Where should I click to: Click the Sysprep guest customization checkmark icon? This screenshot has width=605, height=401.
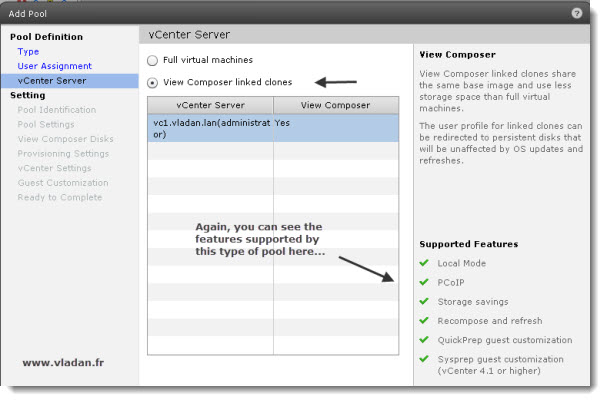click(424, 359)
